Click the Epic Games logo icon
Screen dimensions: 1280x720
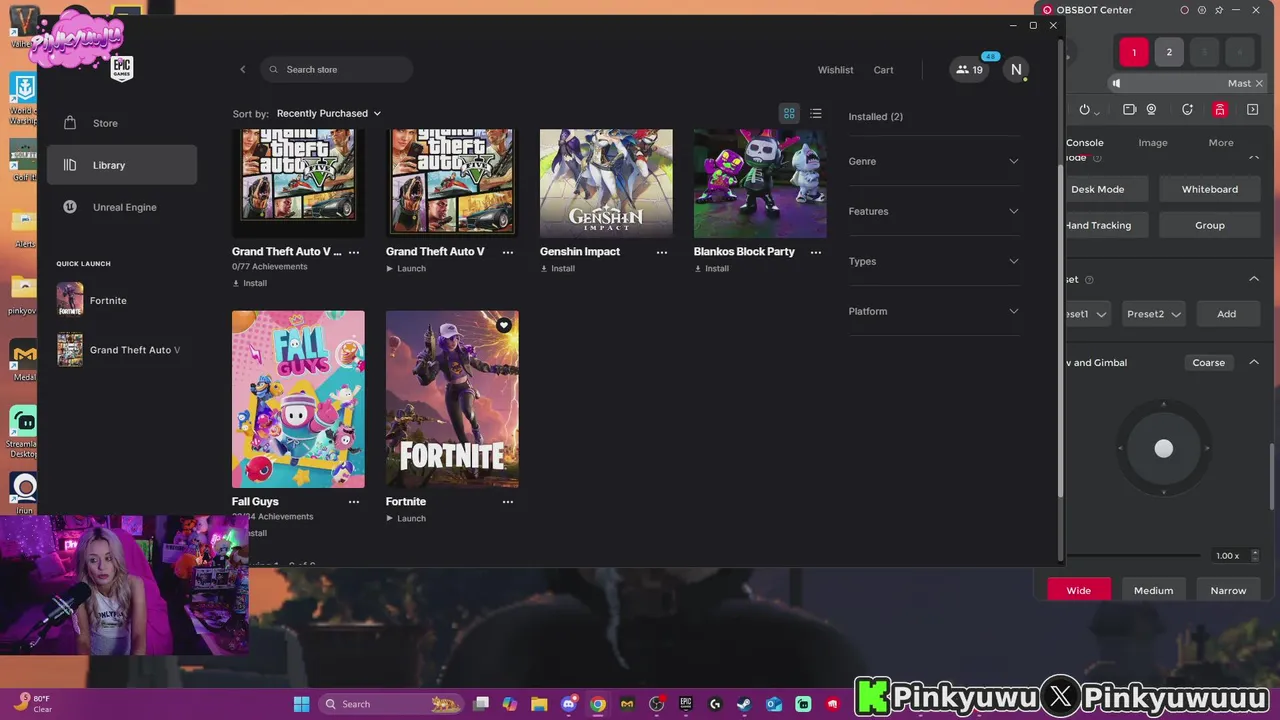(x=122, y=69)
